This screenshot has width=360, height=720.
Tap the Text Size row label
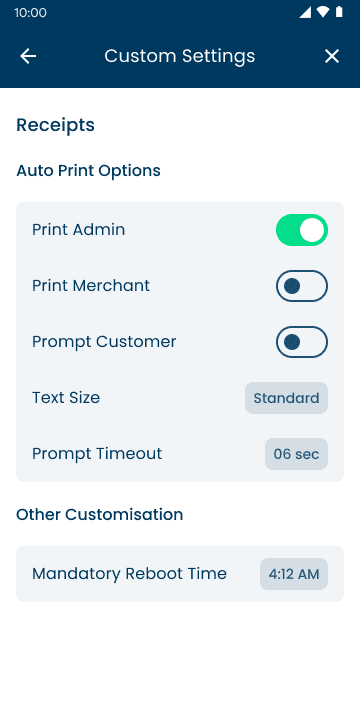pyautogui.click(x=66, y=398)
